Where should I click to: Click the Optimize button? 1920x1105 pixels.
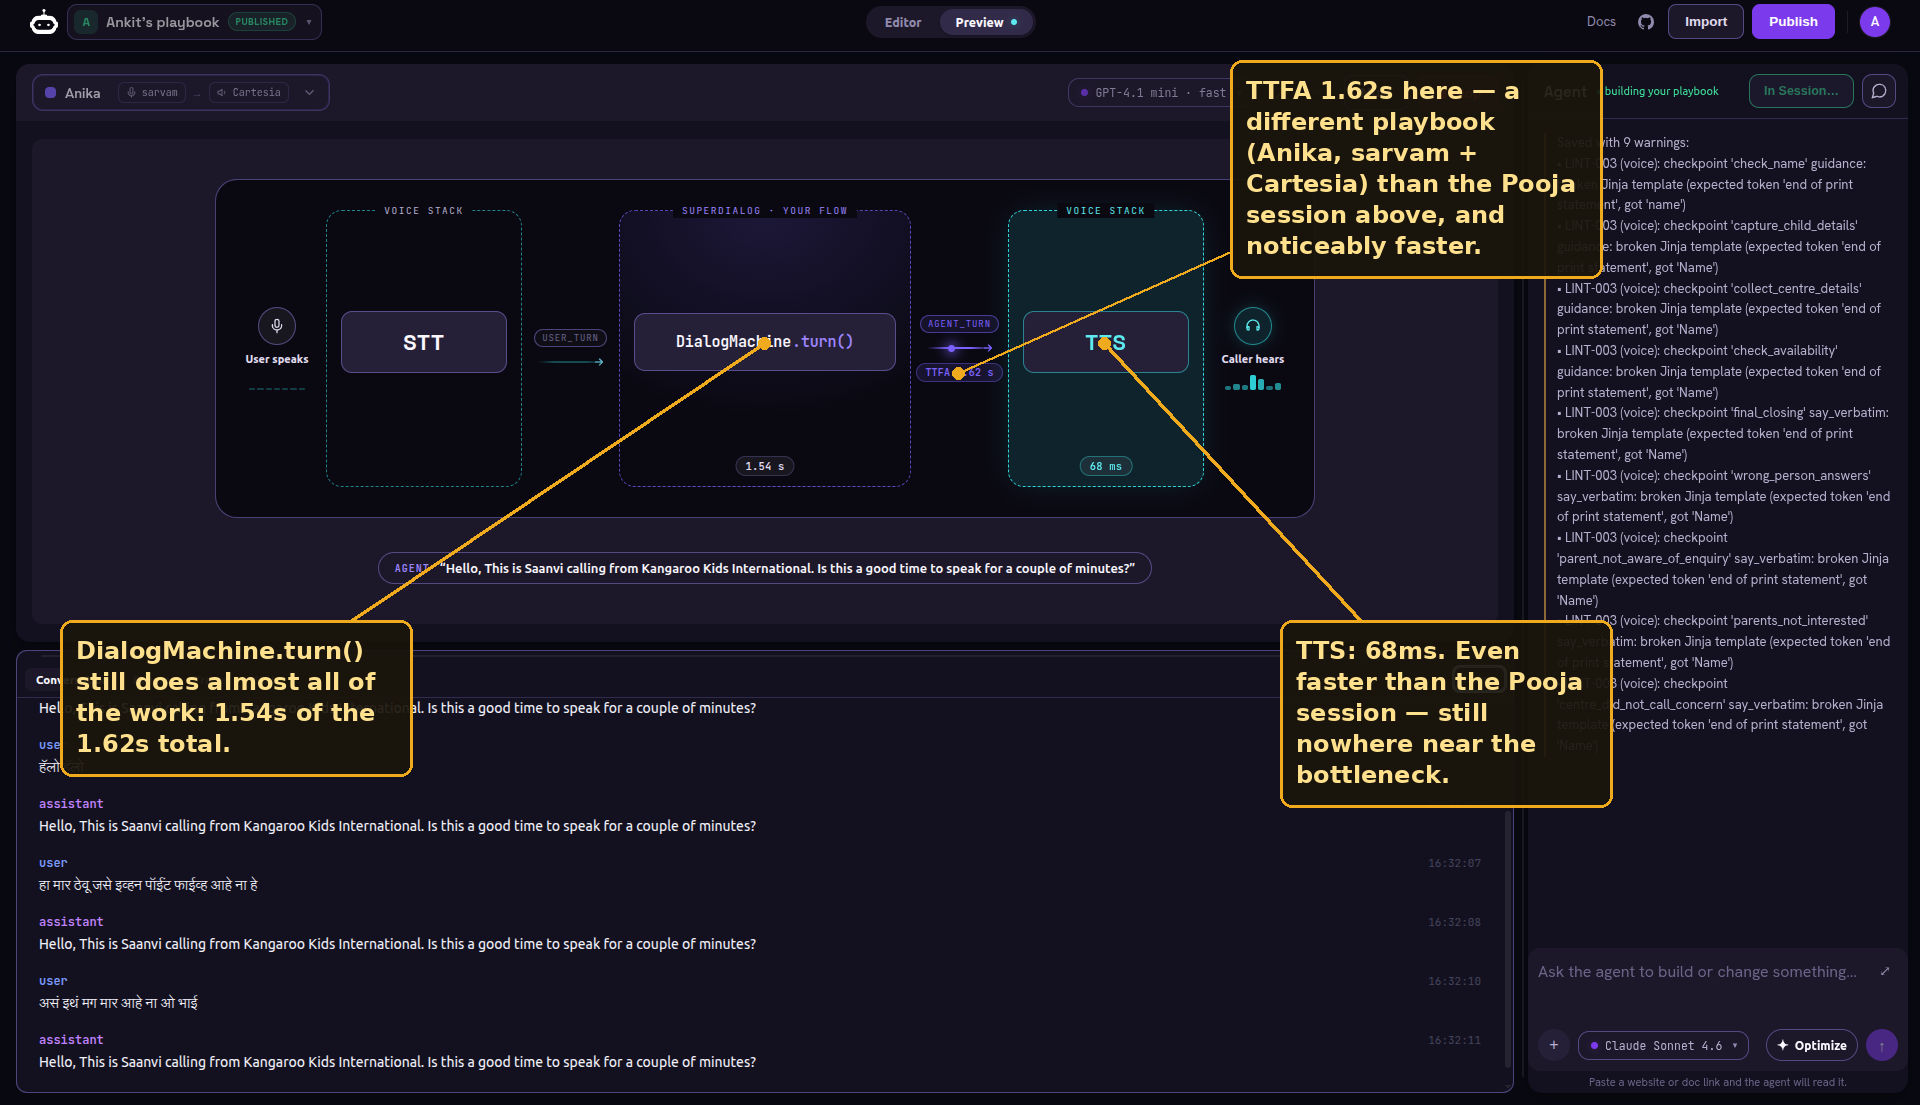1811,1045
